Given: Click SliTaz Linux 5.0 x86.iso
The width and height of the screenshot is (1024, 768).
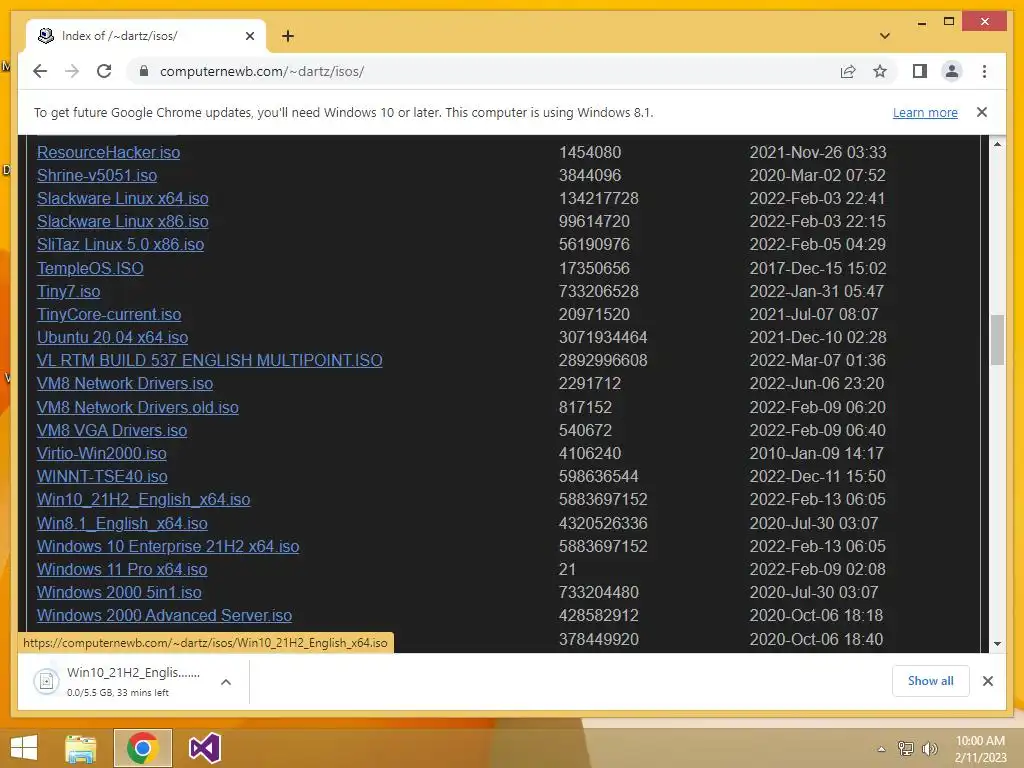Looking at the screenshot, I should click(x=120, y=244).
